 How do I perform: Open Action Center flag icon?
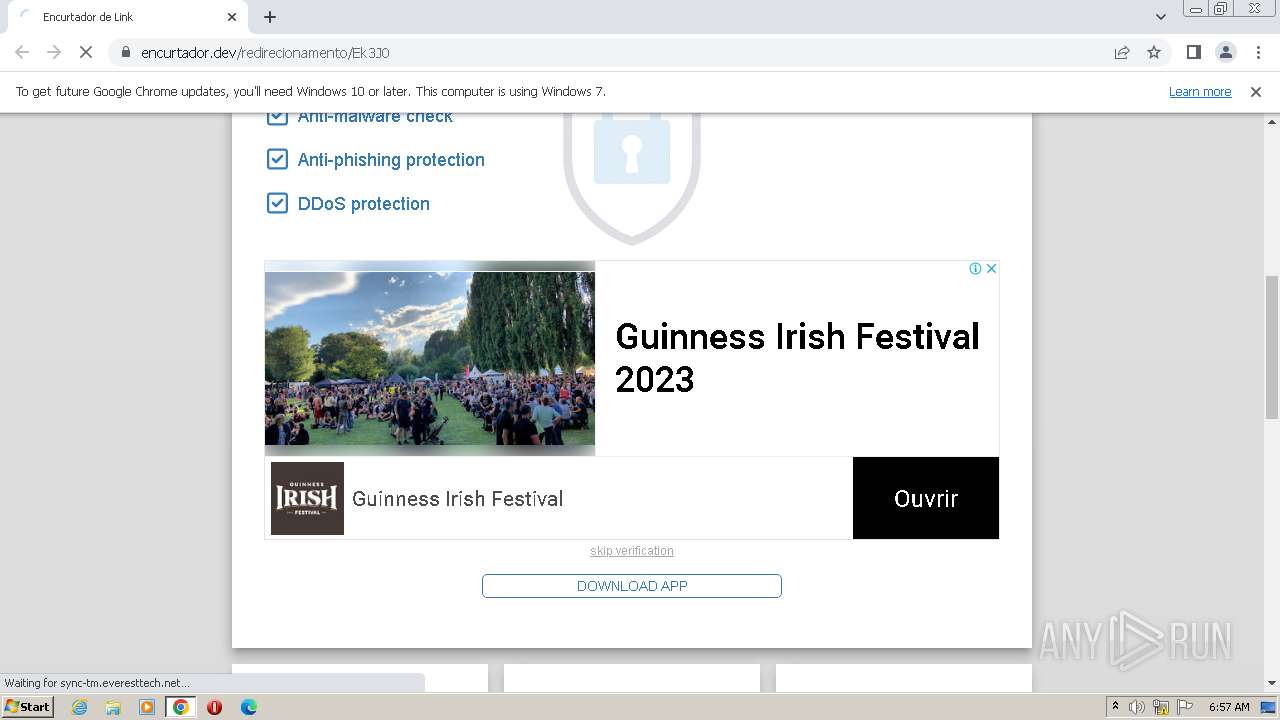[1185, 707]
